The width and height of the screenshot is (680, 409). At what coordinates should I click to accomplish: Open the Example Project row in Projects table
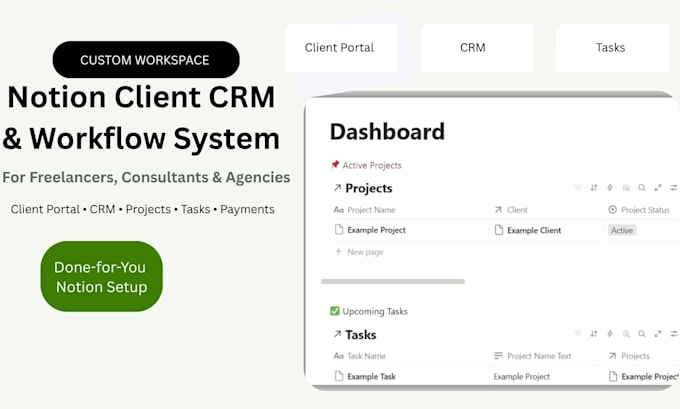376,230
